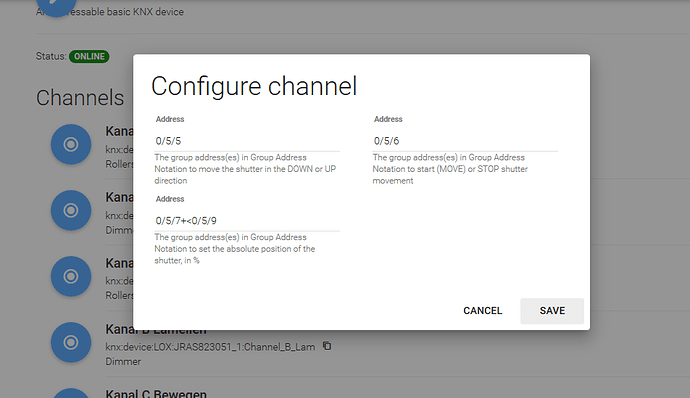Click the Kanal C Bewegen channel name
The image size is (690, 398).
point(156,393)
